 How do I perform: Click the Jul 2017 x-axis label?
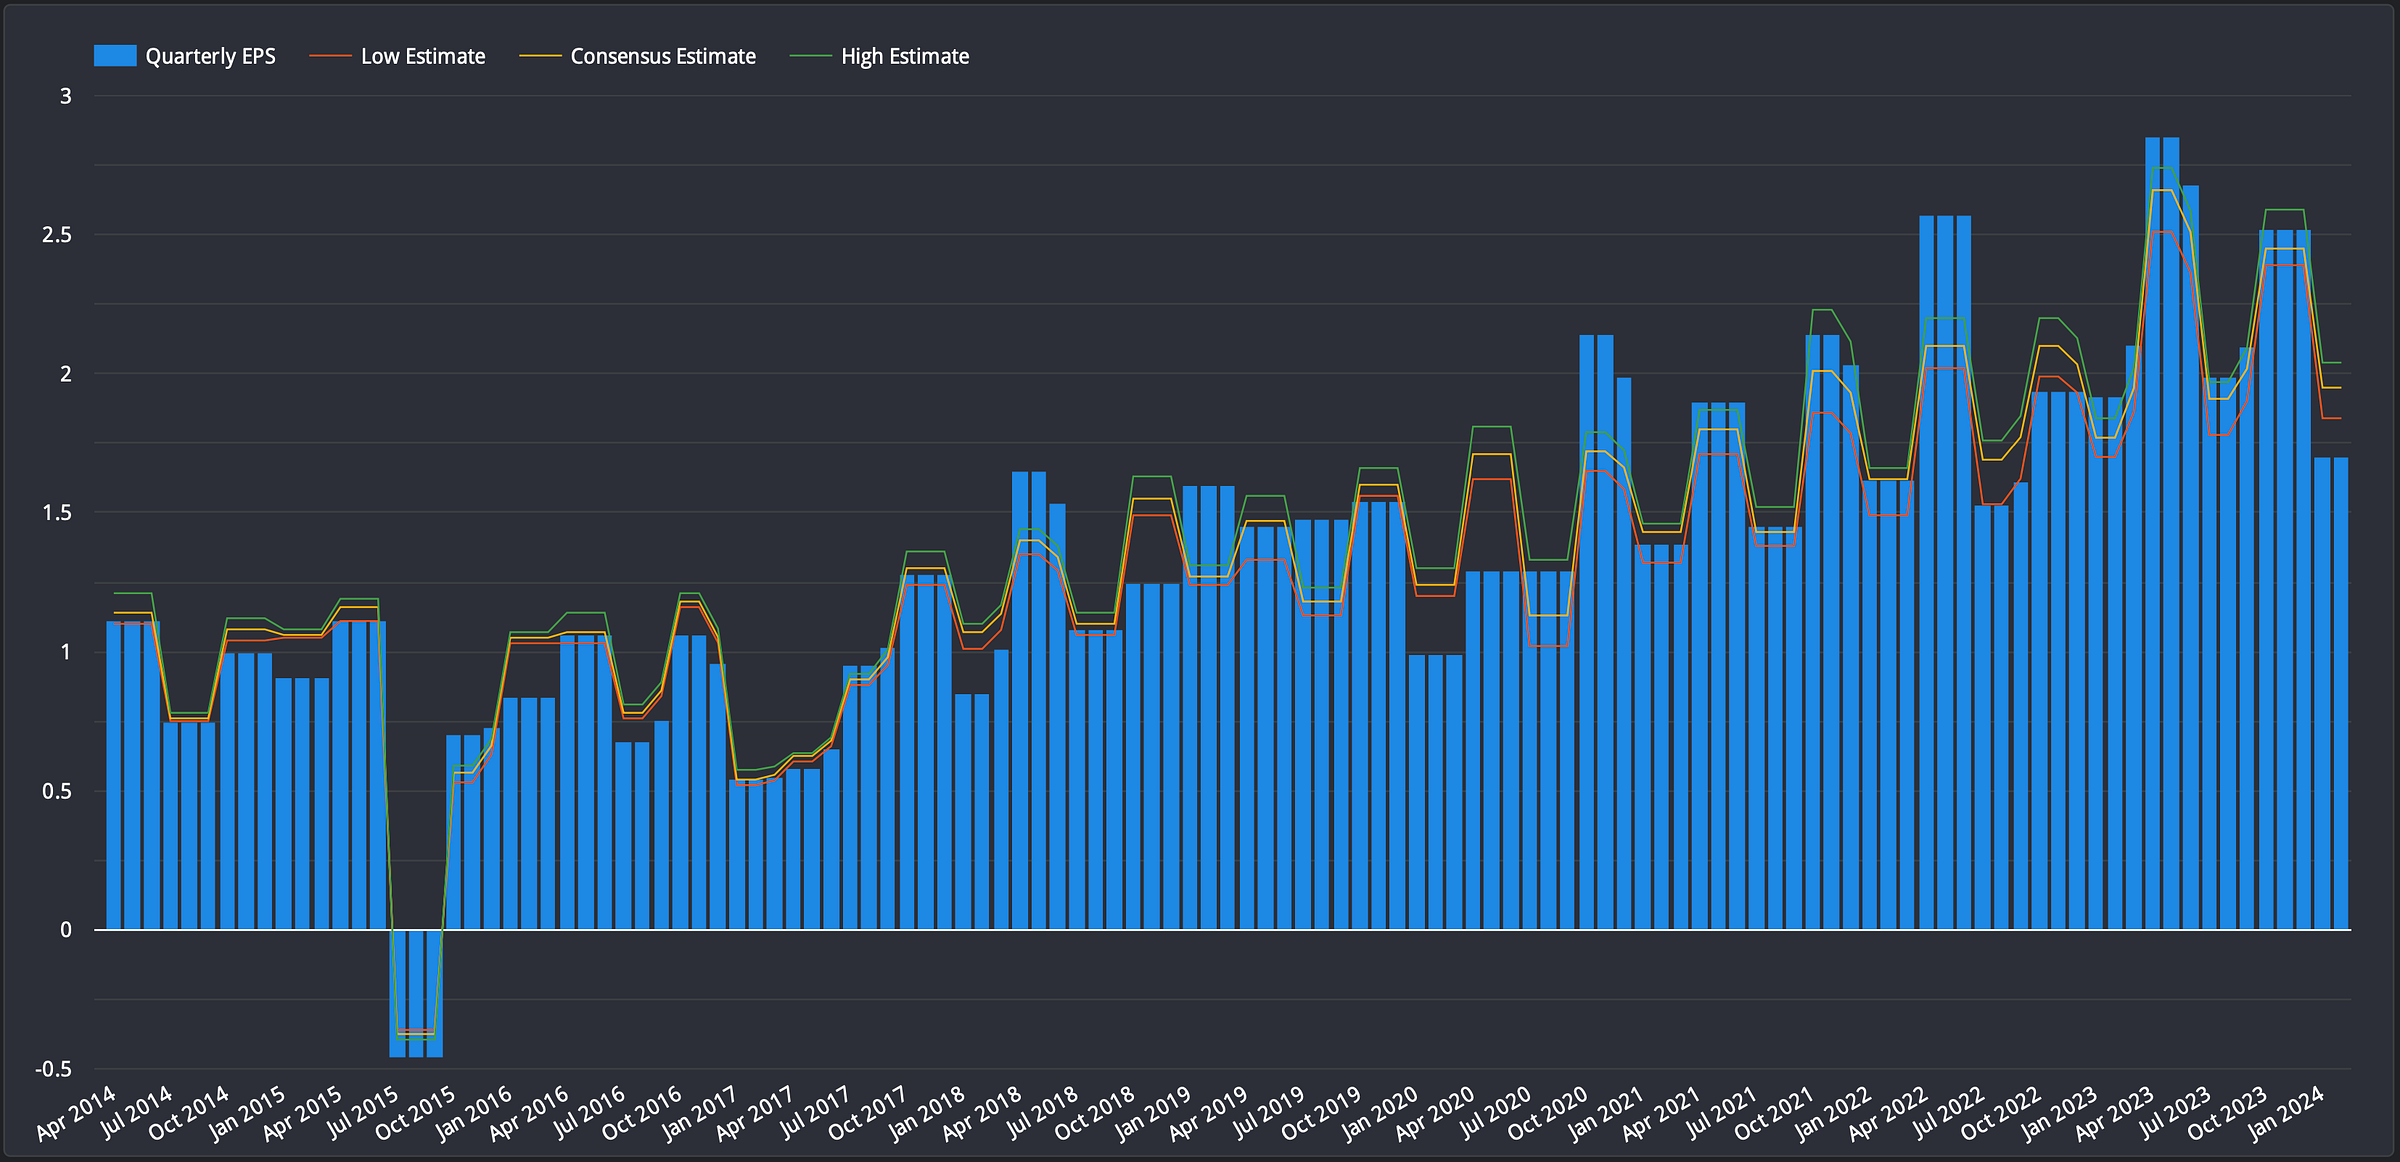(816, 1112)
